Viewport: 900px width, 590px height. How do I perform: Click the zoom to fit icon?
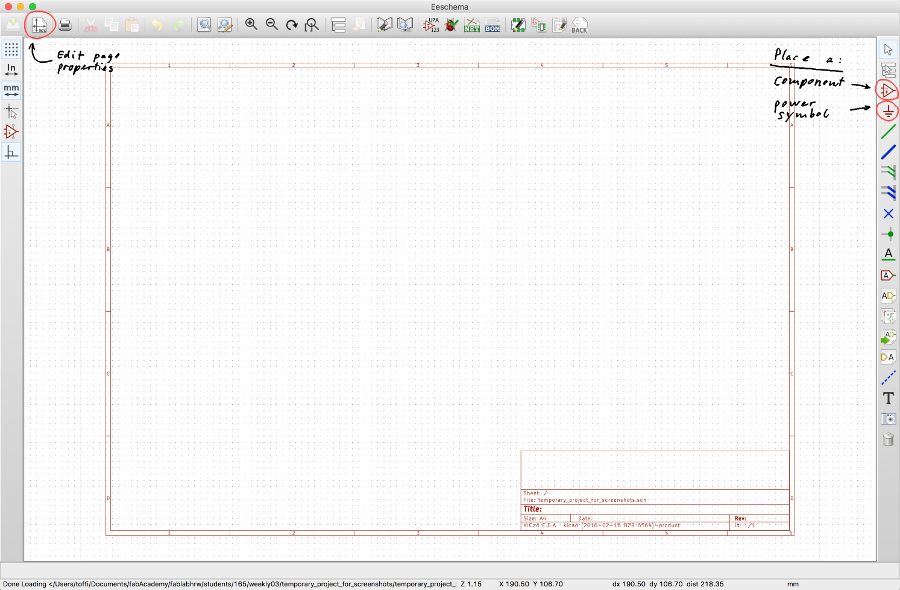[312, 25]
